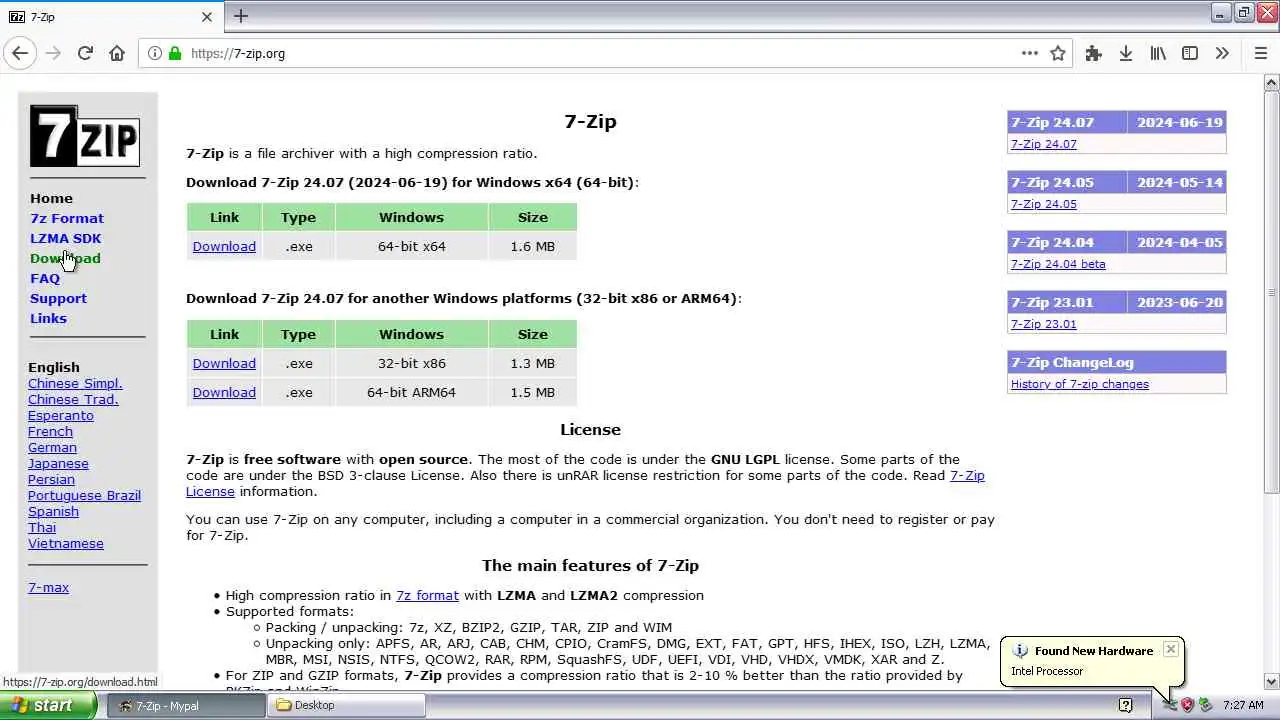
Task: Open the 7-max link
Action: point(48,587)
